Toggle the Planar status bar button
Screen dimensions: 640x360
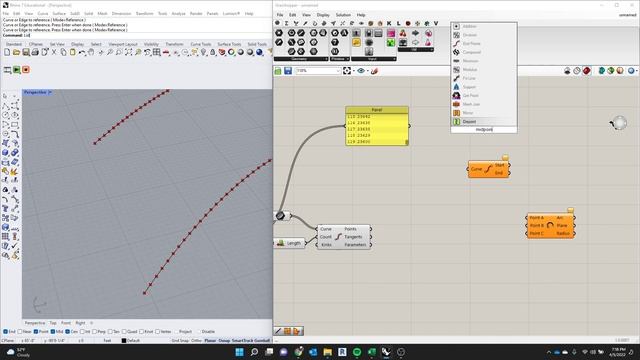(210, 340)
